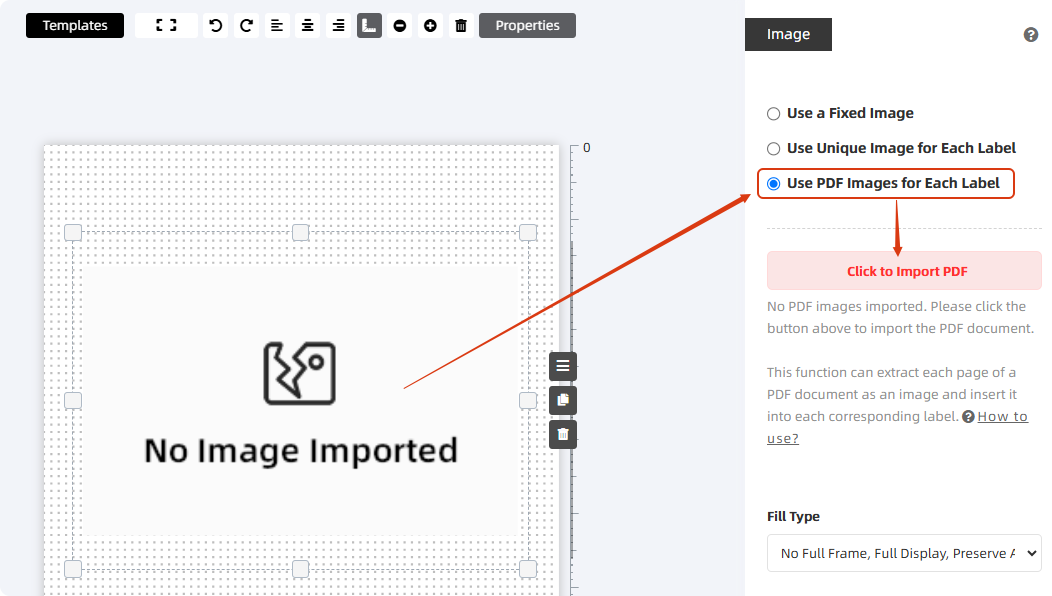Image resolution: width=1052 pixels, height=596 pixels.
Task: Center-align the selected element
Action: [x=308, y=26]
